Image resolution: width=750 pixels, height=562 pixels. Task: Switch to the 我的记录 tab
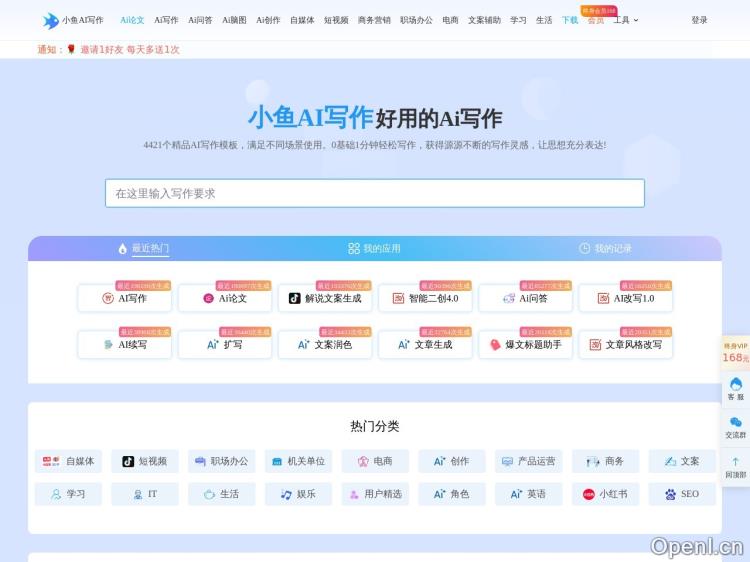tap(606, 248)
